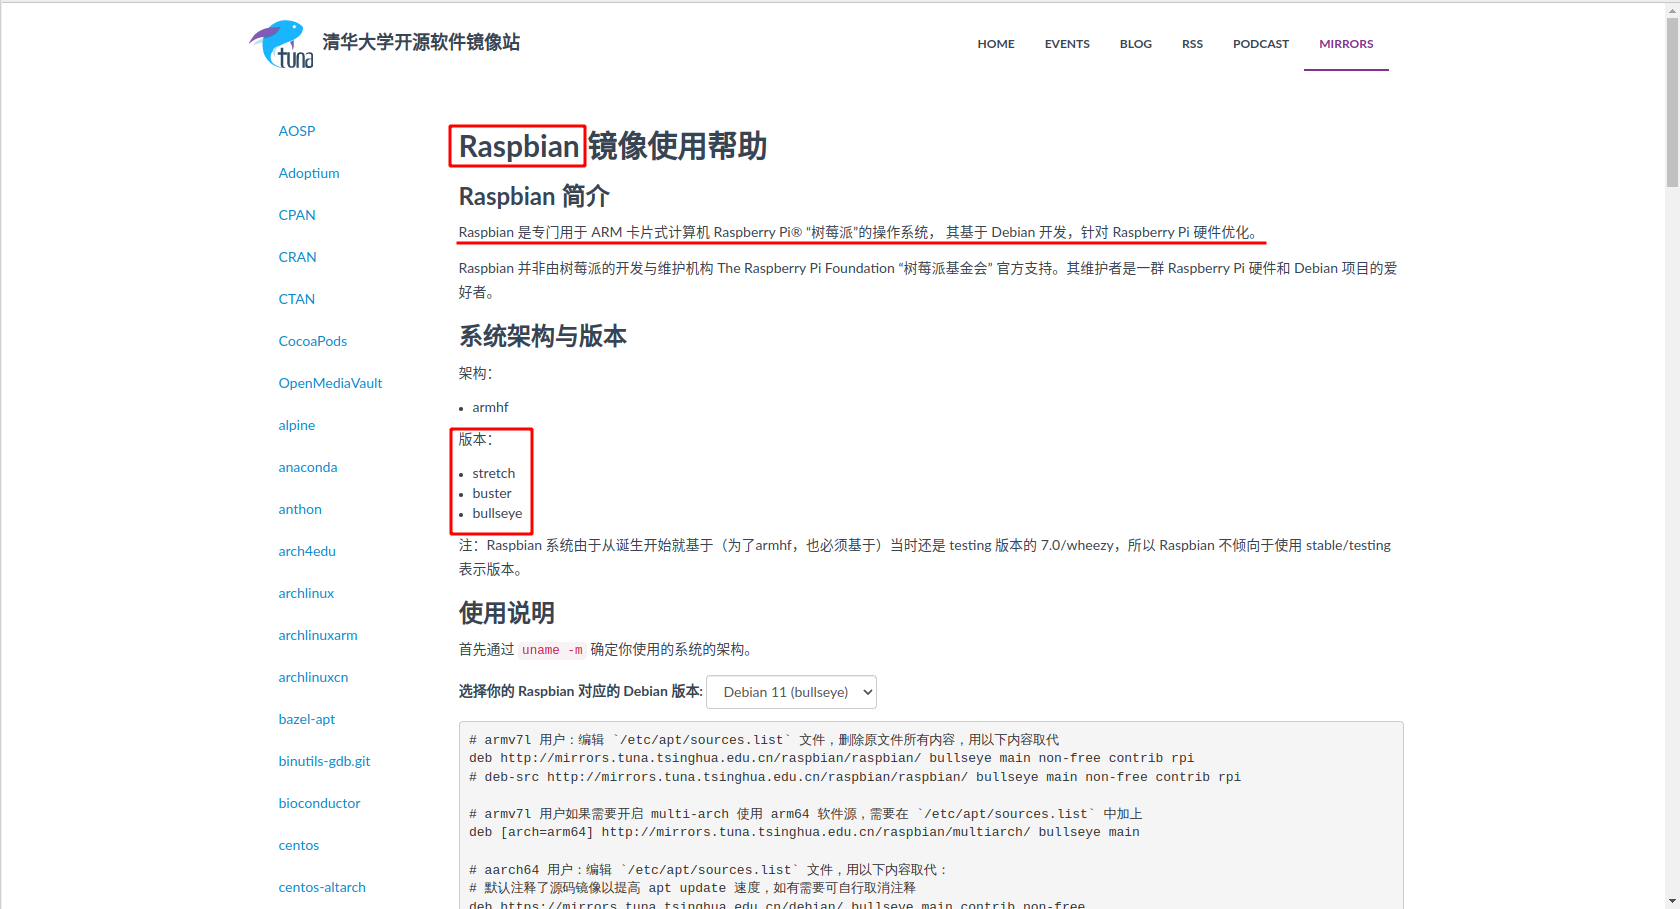Click the 'stretch' version list item
Viewport: 1680px width, 909px height.
coord(494,473)
